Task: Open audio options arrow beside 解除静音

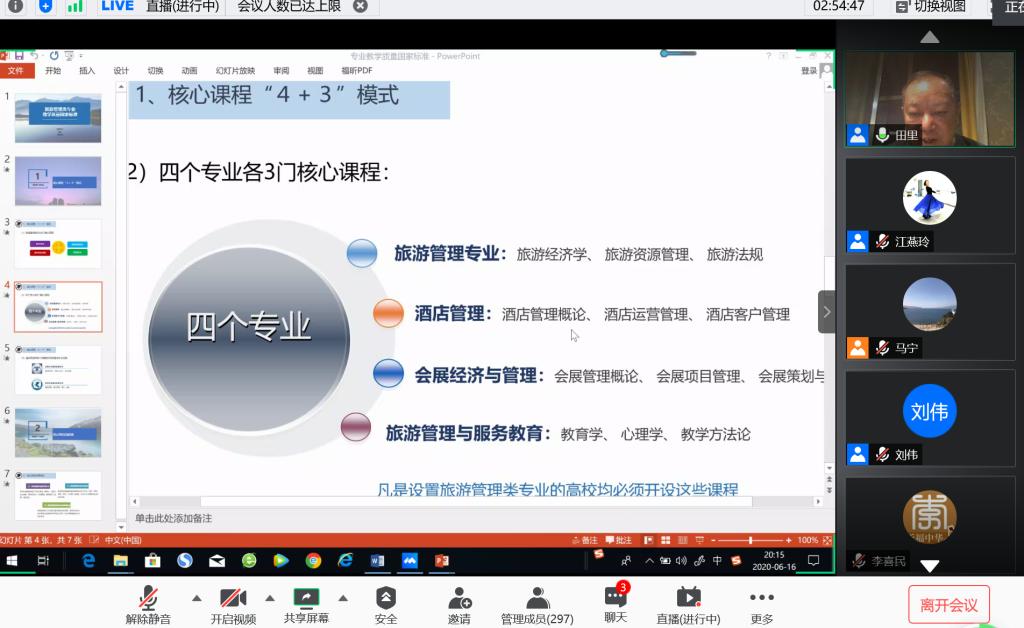Action: coord(197,598)
